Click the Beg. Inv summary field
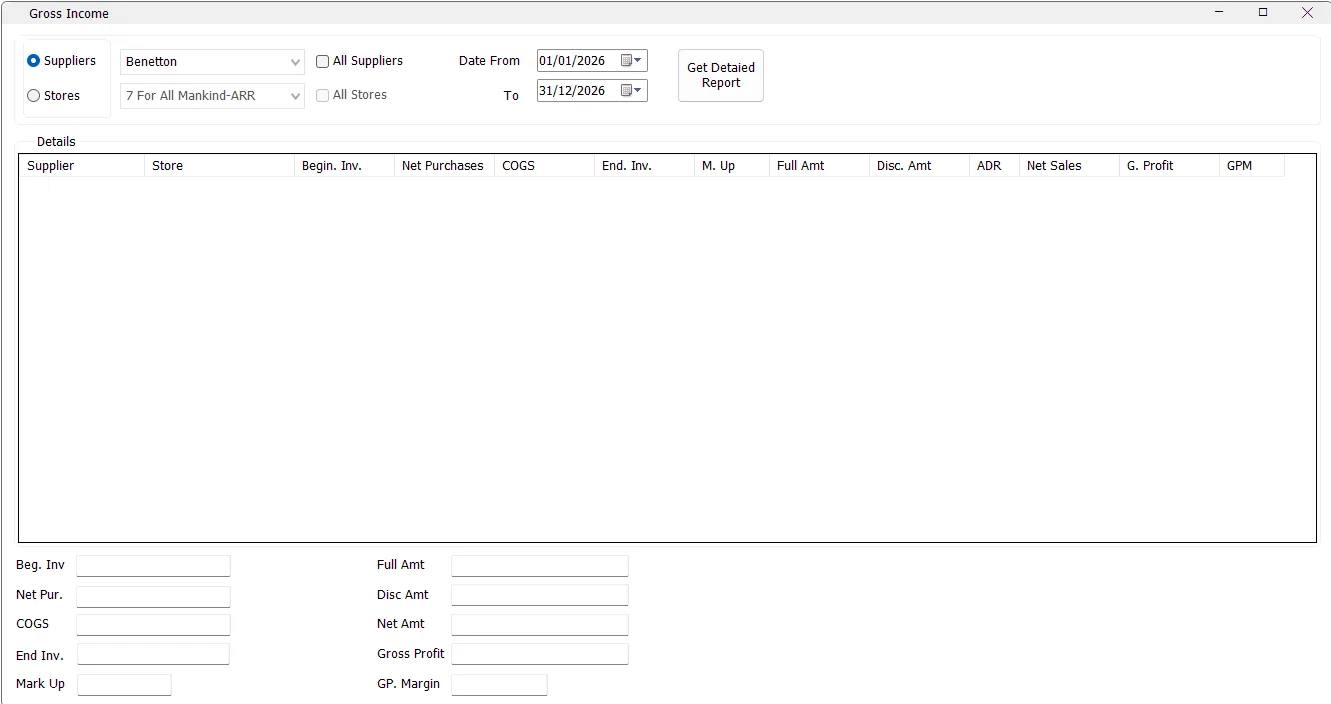Image resolution: width=1331 pixels, height=704 pixels. (x=154, y=566)
